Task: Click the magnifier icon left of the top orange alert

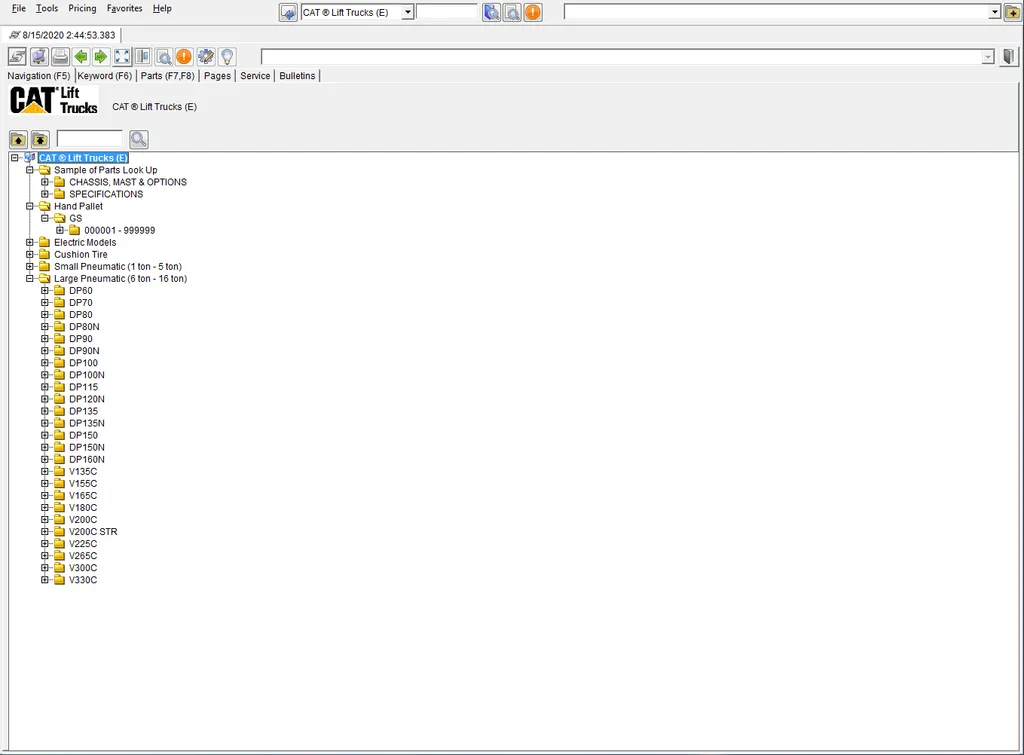Action: pos(512,12)
